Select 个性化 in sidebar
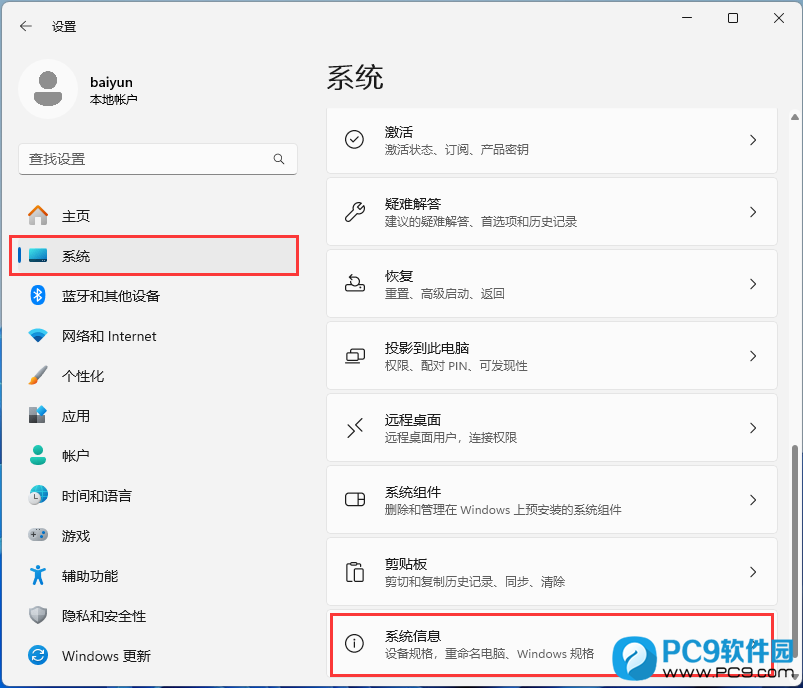Image resolution: width=803 pixels, height=688 pixels. pyautogui.click(x=157, y=376)
